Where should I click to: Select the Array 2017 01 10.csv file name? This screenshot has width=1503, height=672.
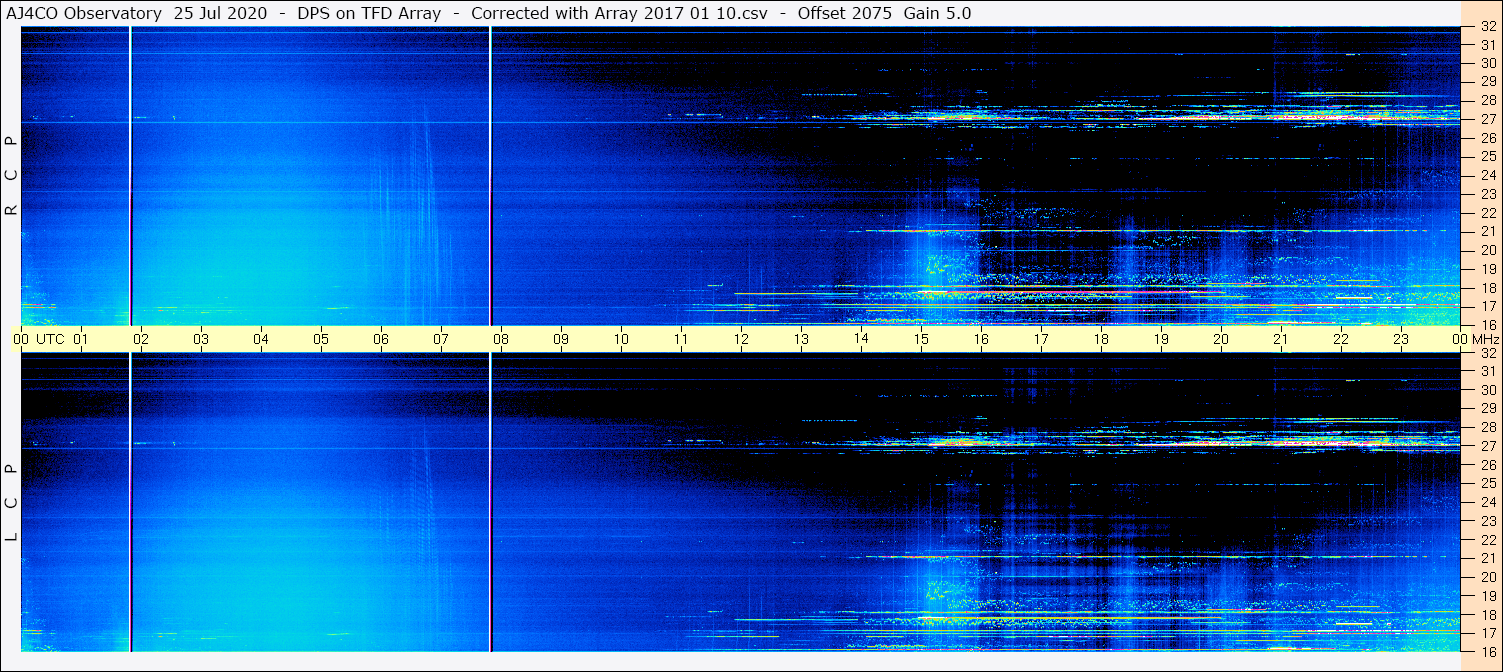coord(683,14)
